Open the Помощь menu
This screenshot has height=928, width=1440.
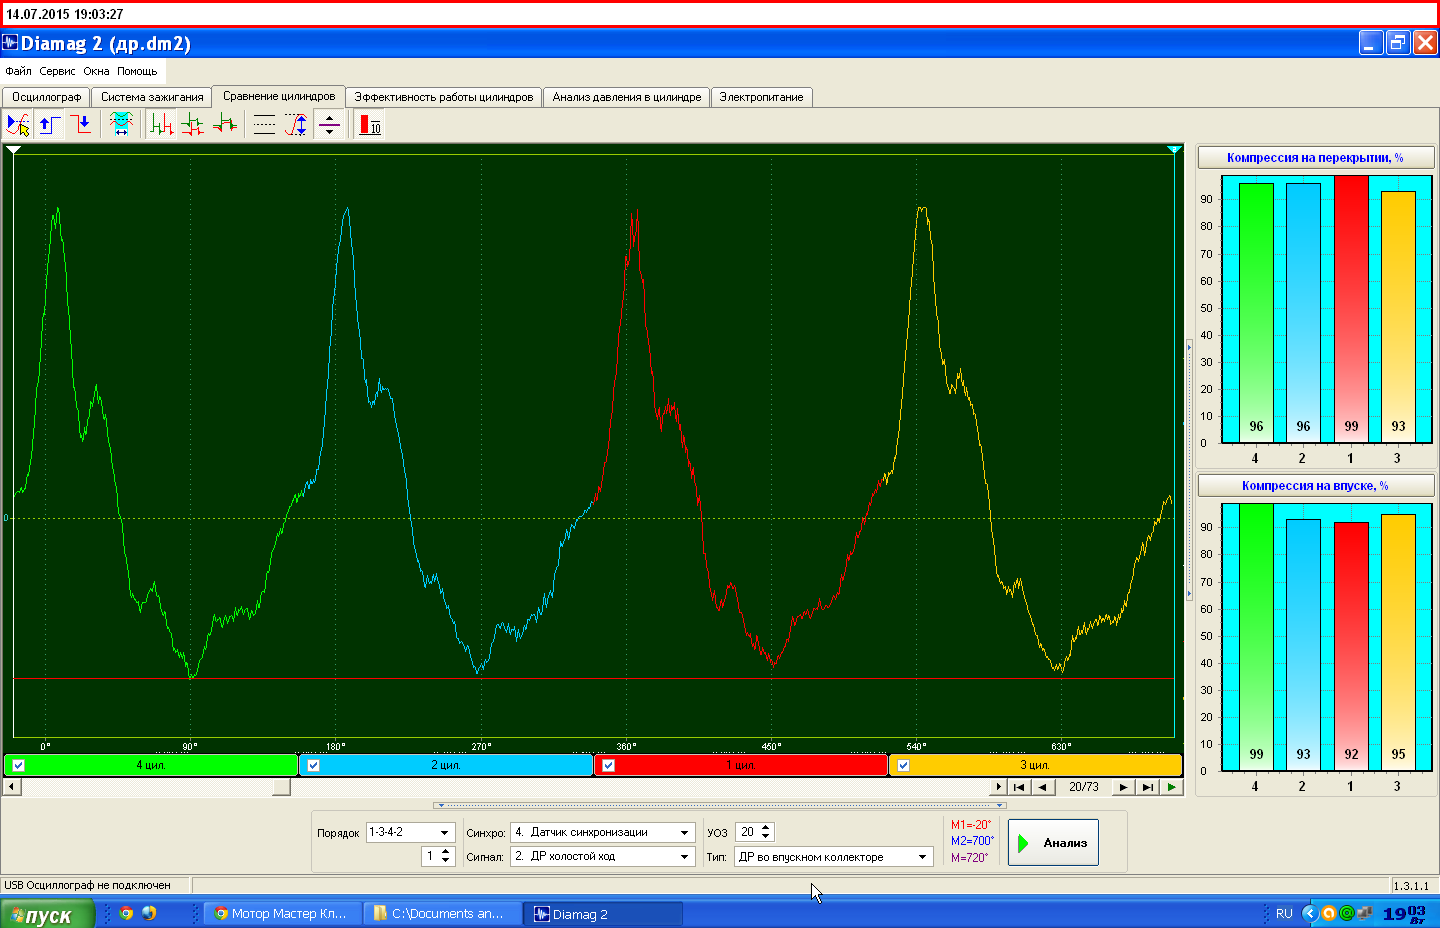(137, 71)
